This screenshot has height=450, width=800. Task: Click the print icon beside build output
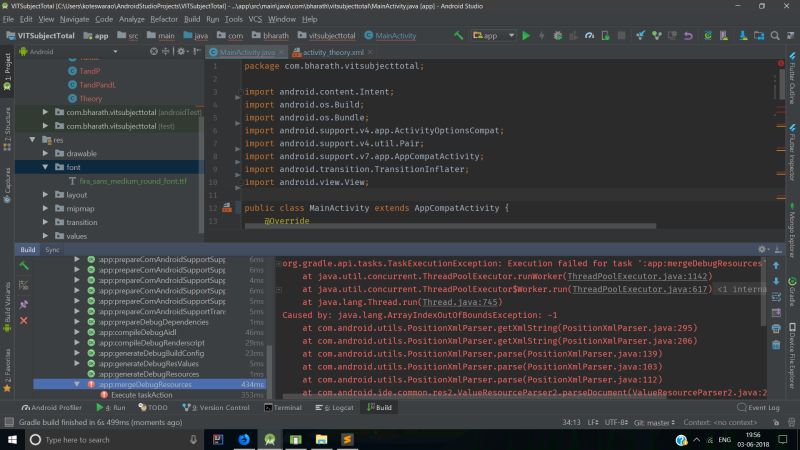776,329
